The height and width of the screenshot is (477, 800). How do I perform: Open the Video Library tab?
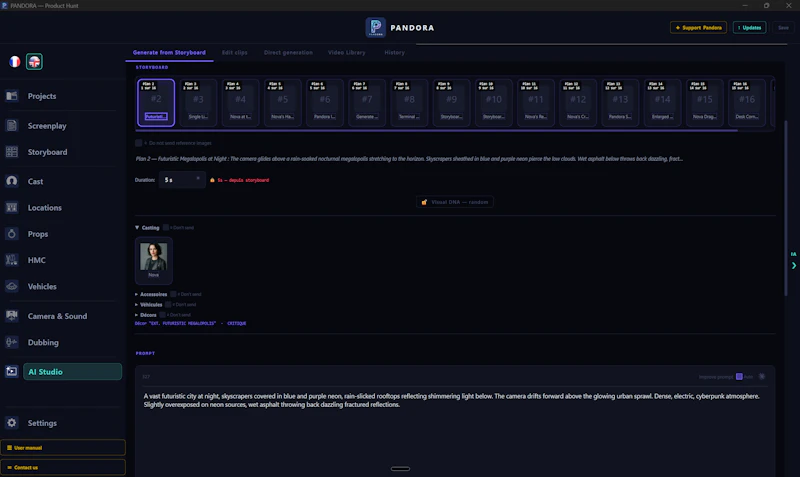(346, 53)
